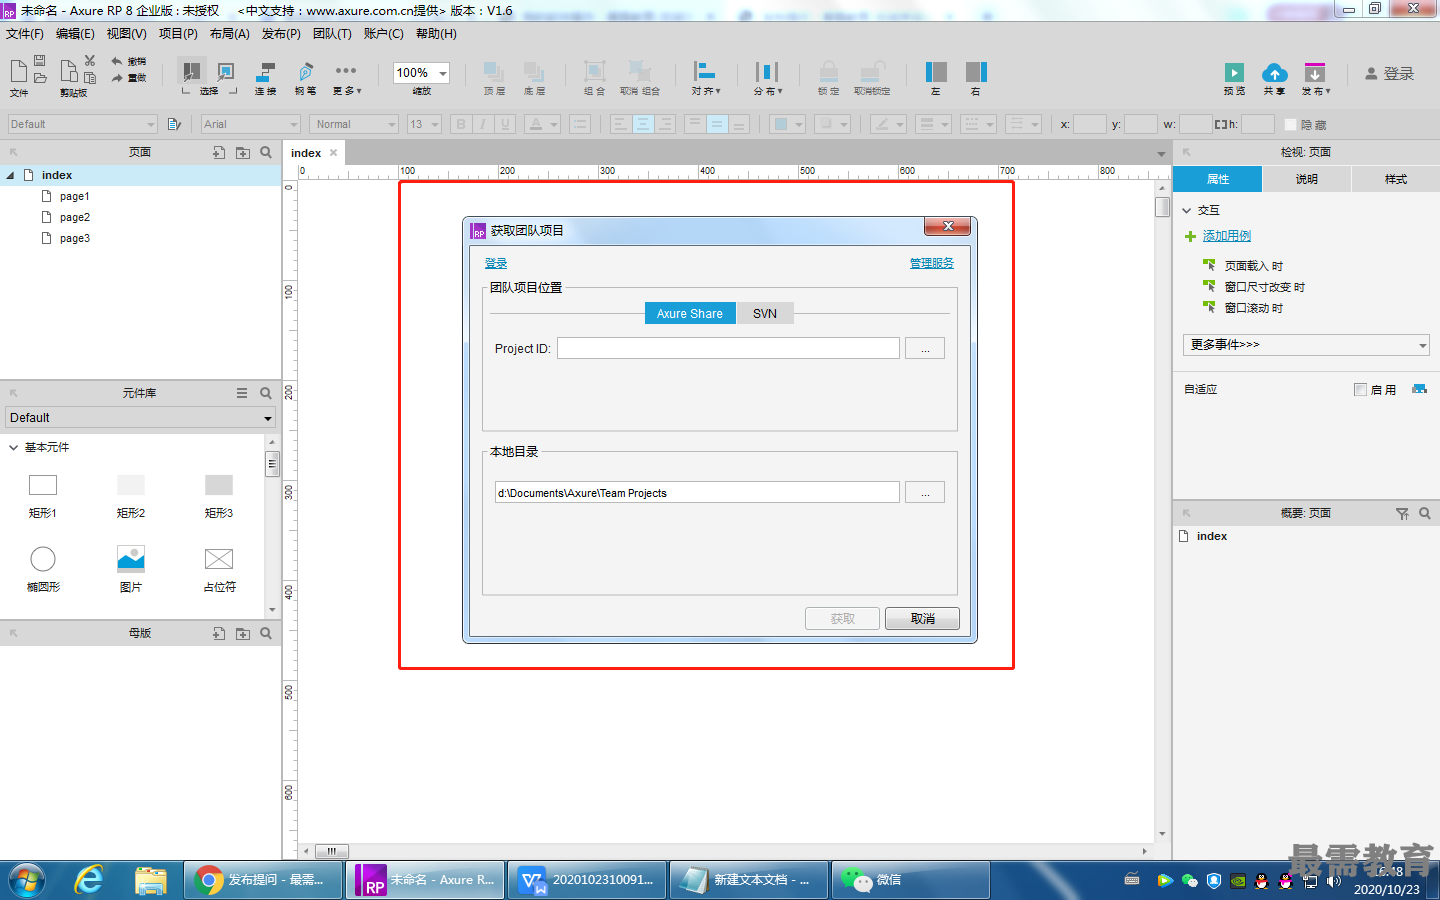Toggle the right (右) panel icon
Viewport: 1440px width, 900px height.
[976, 72]
